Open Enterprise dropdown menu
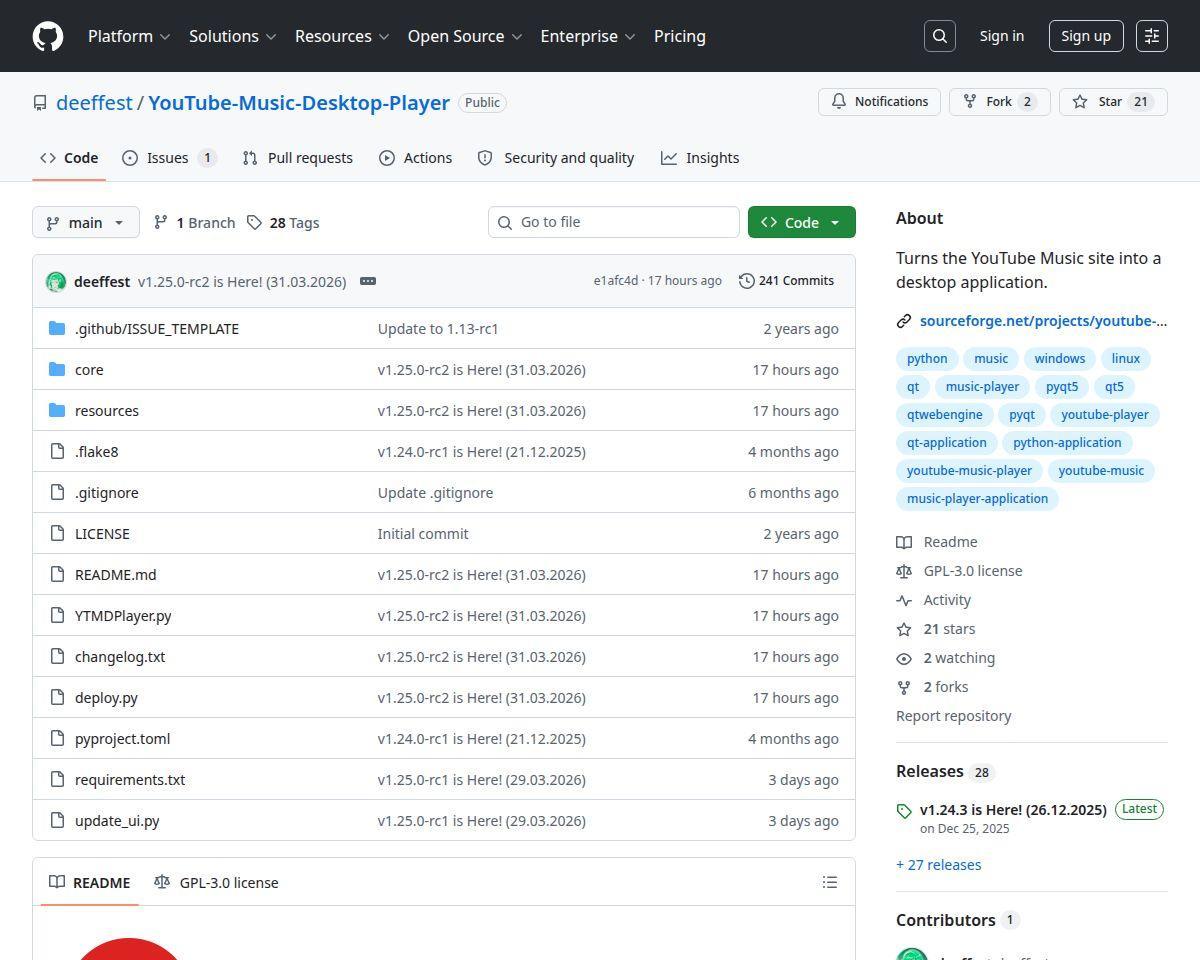Image resolution: width=1200 pixels, height=960 pixels. 588,36
